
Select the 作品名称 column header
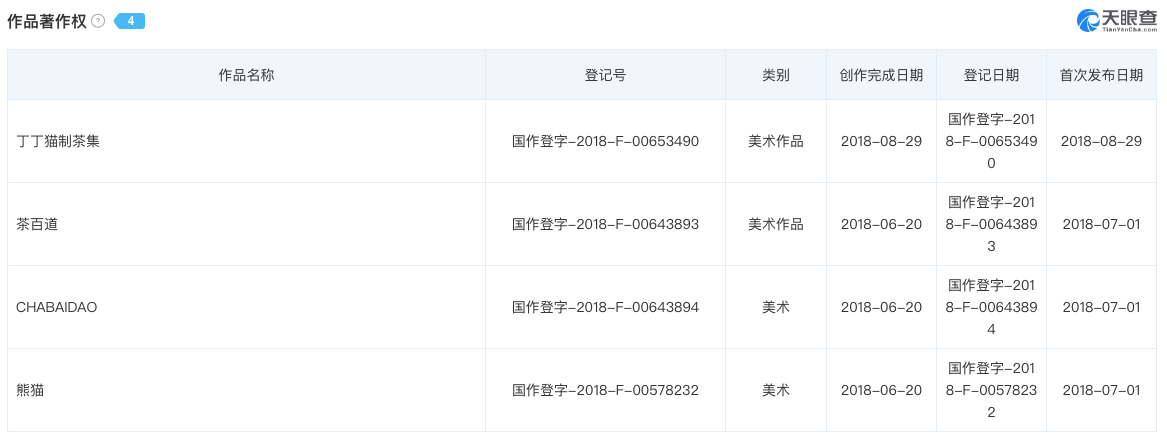coord(246,75)
